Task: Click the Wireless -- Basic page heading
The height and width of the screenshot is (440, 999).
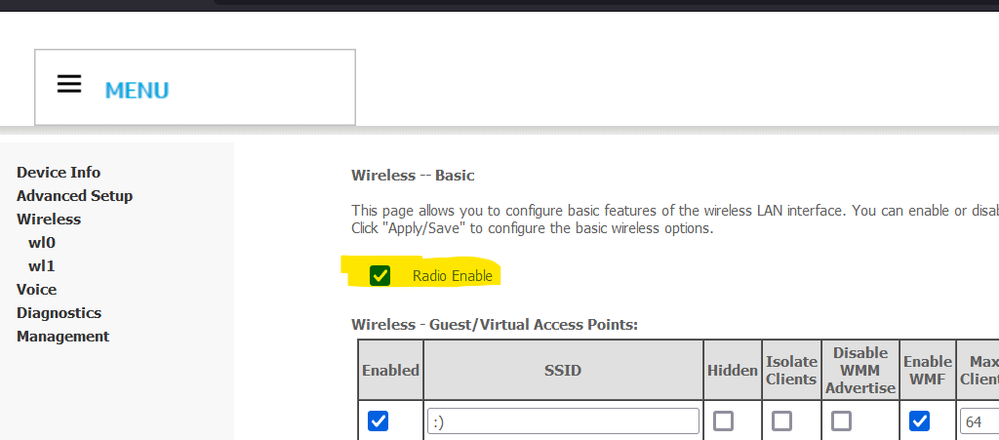Action: pyautogui.click(x=412, y=175)
